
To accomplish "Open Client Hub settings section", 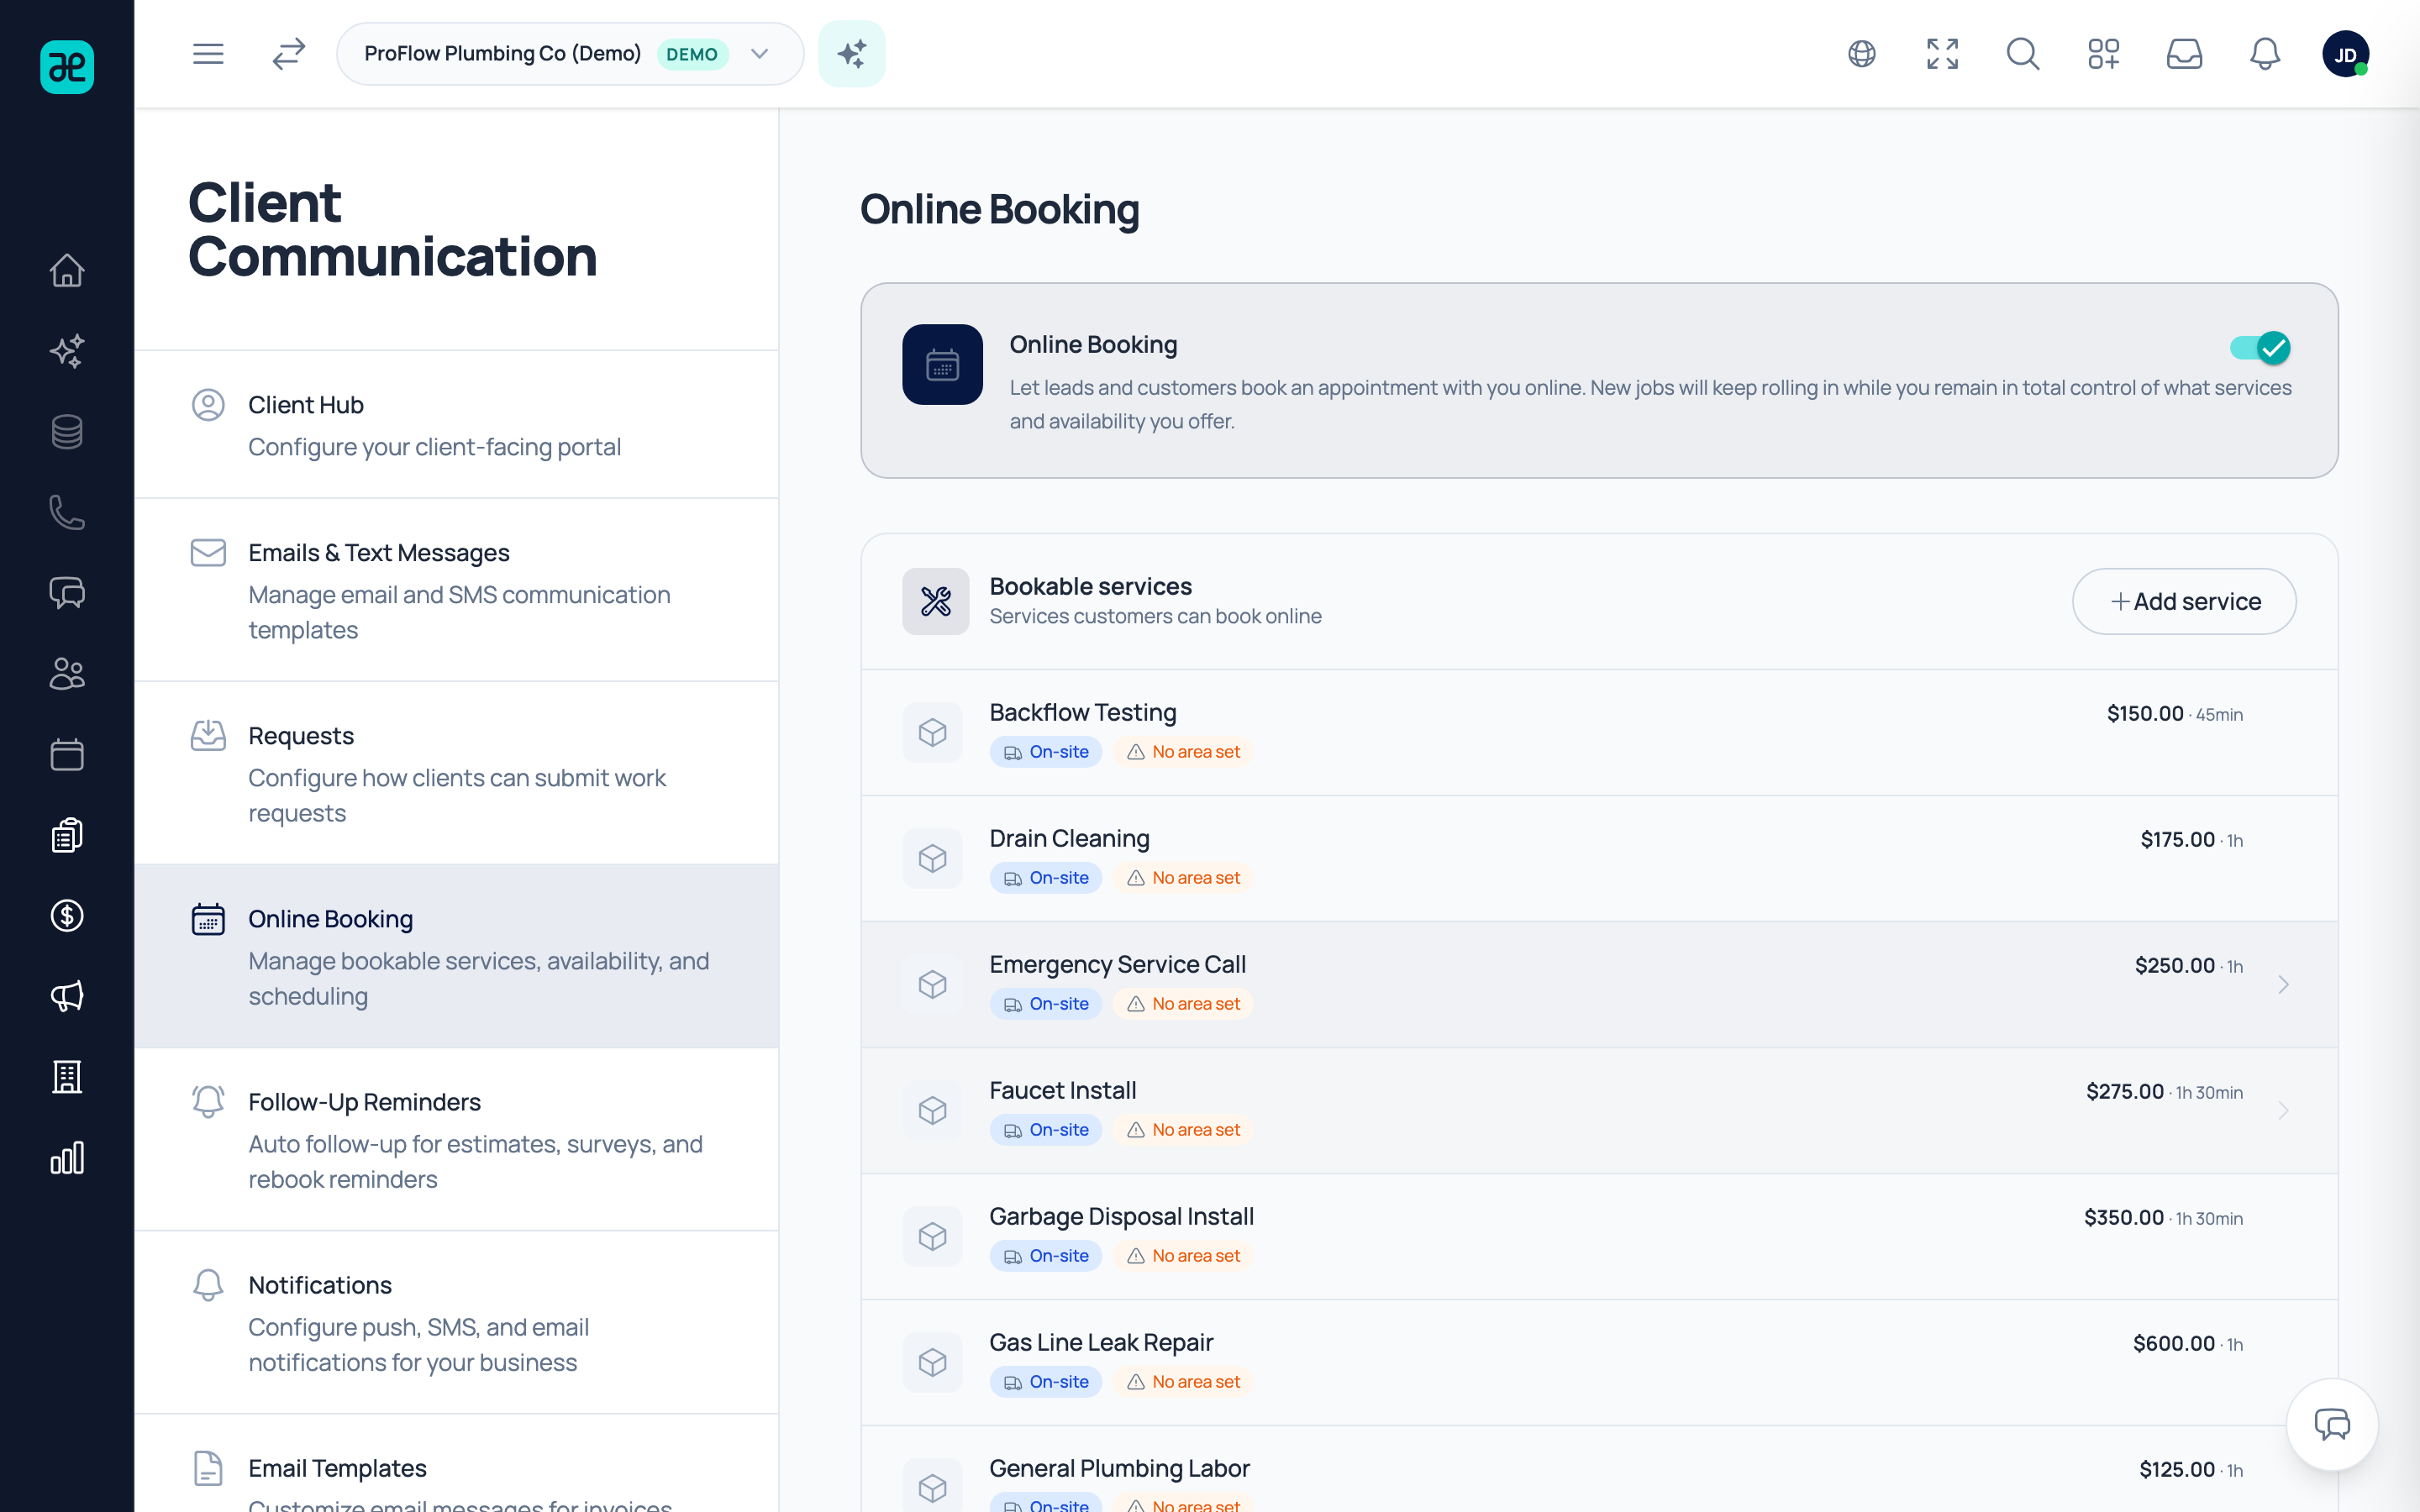I will (456, 425).
